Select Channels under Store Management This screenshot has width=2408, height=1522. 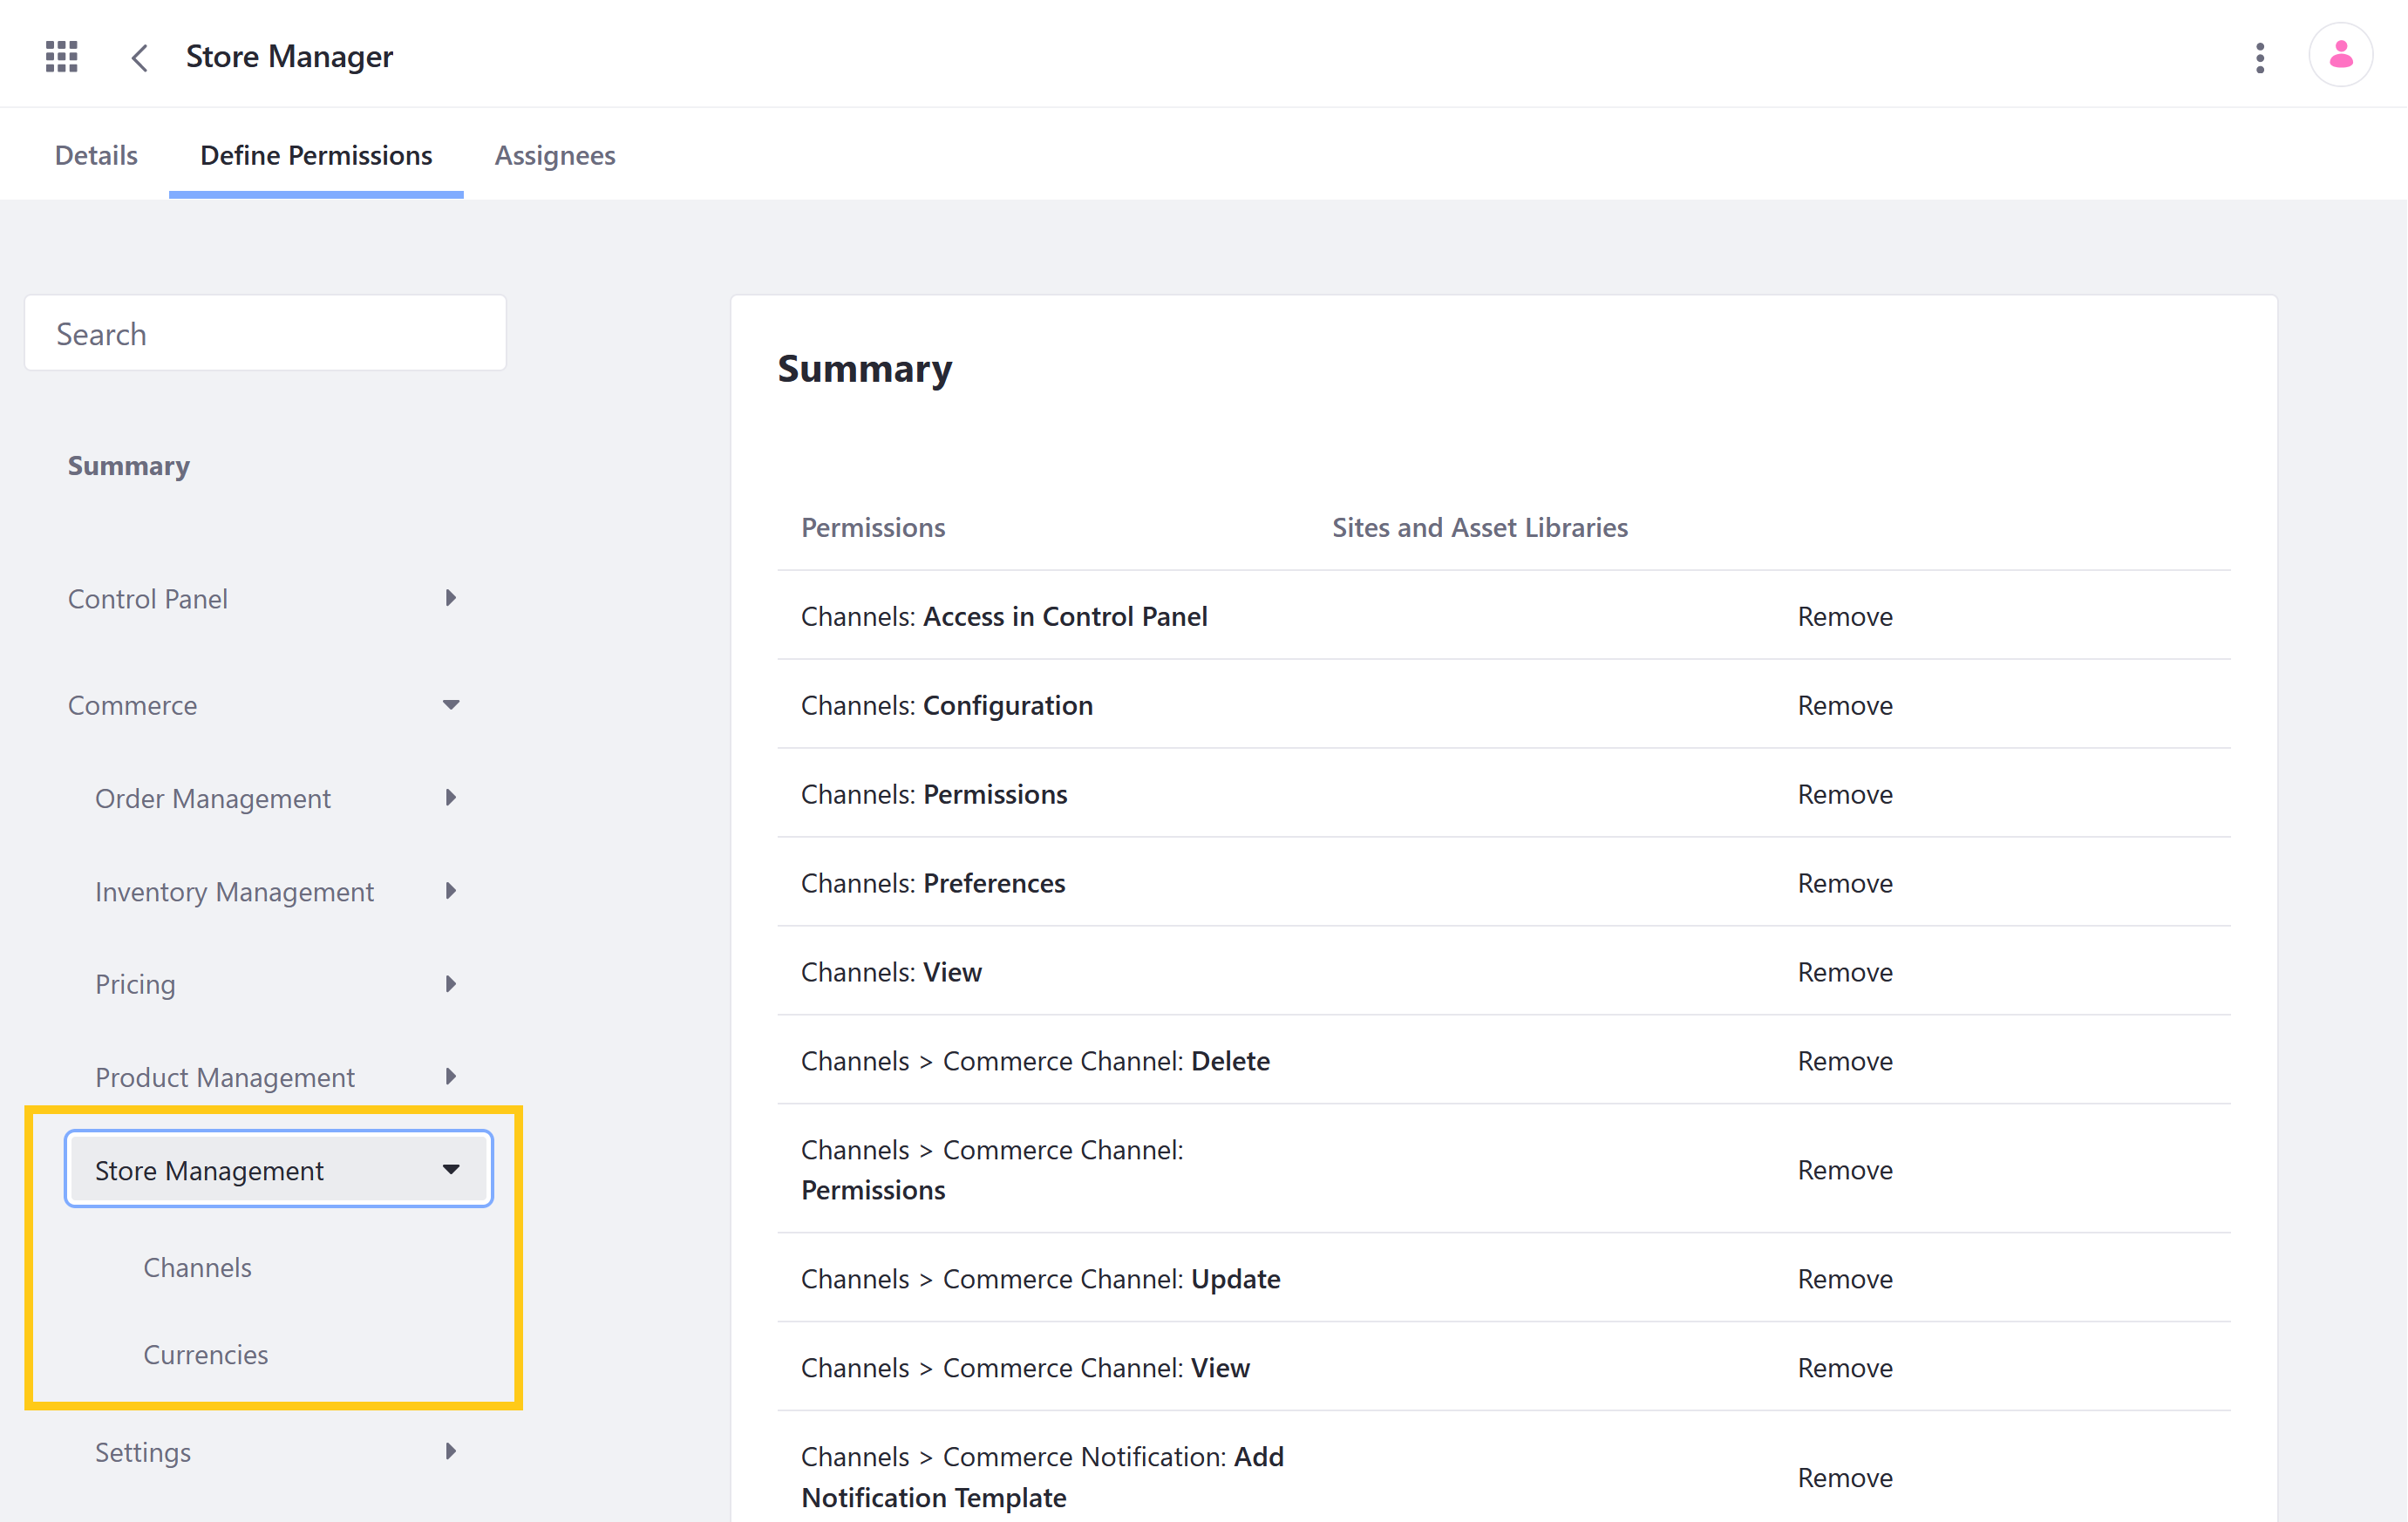coord(196,1266)
